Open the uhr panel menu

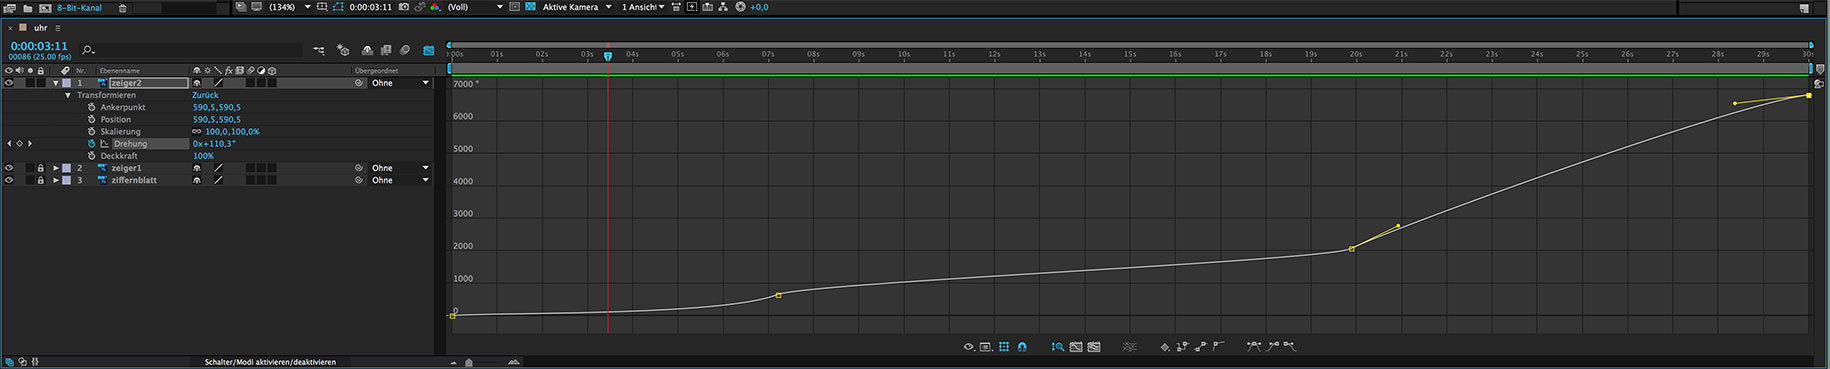[58, 28]
